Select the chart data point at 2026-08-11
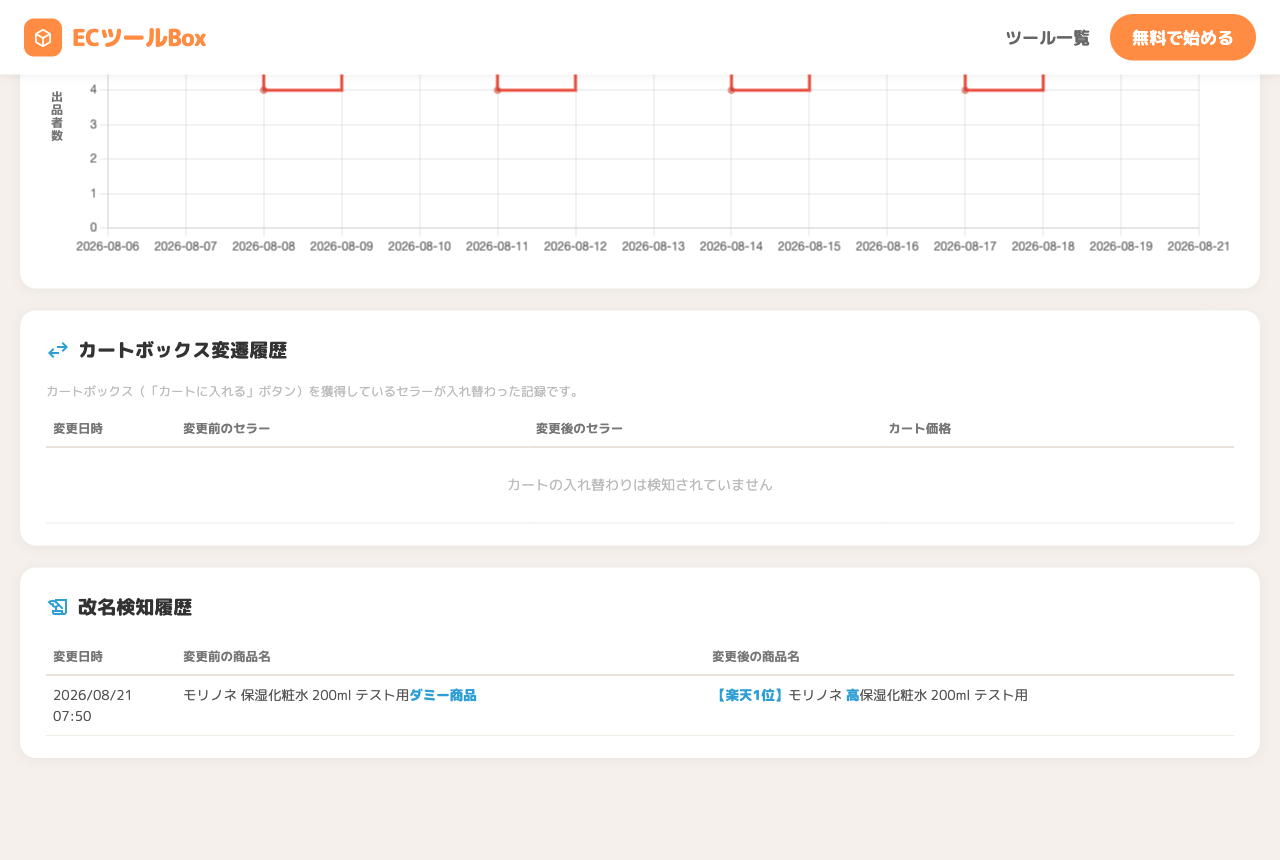Viewport: 1280px width, 860px height. point(497,90)
